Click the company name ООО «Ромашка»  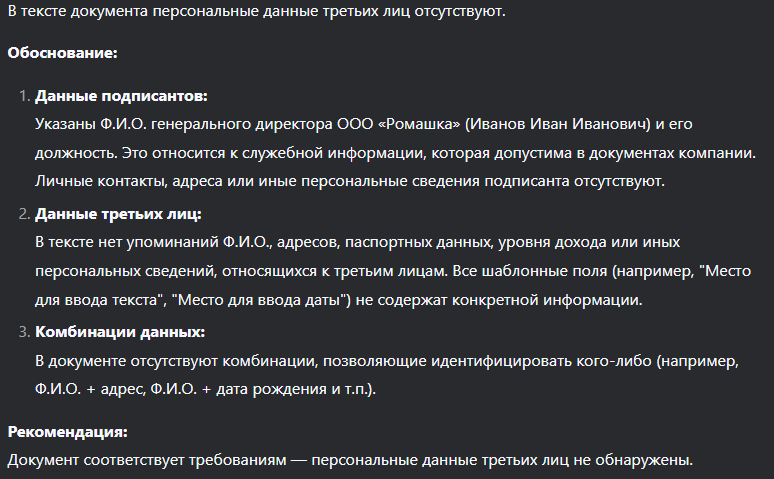[x=398, y=123]
